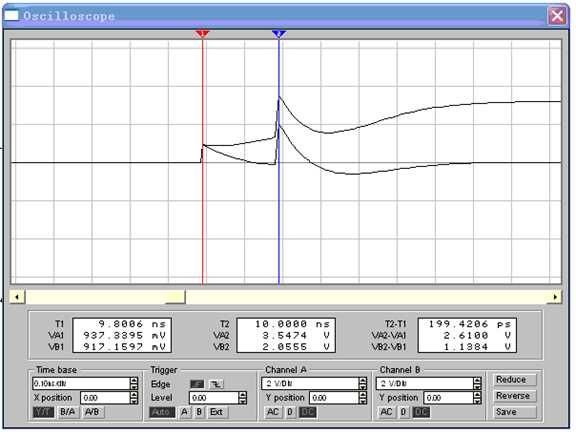Click the Oscilloscope title bar icon
Image resolution: width=576 pixels, height=434 pixels.
[11, 15]
